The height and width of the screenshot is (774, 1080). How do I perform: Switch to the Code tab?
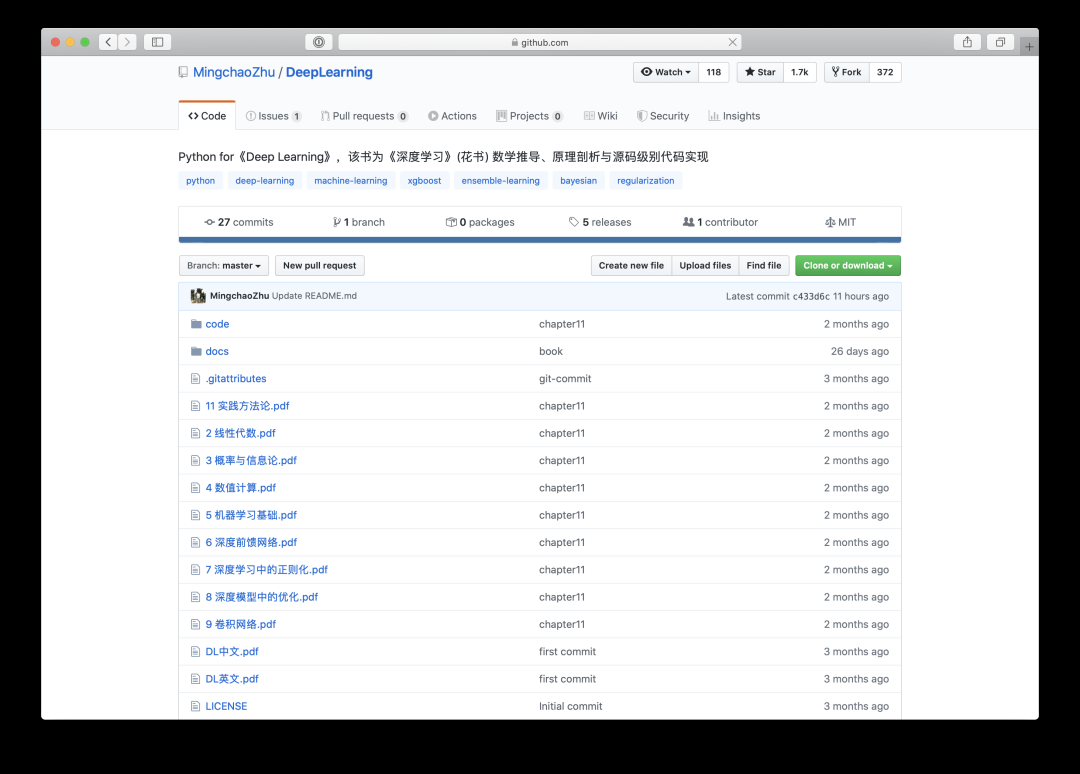pos(207,116)
